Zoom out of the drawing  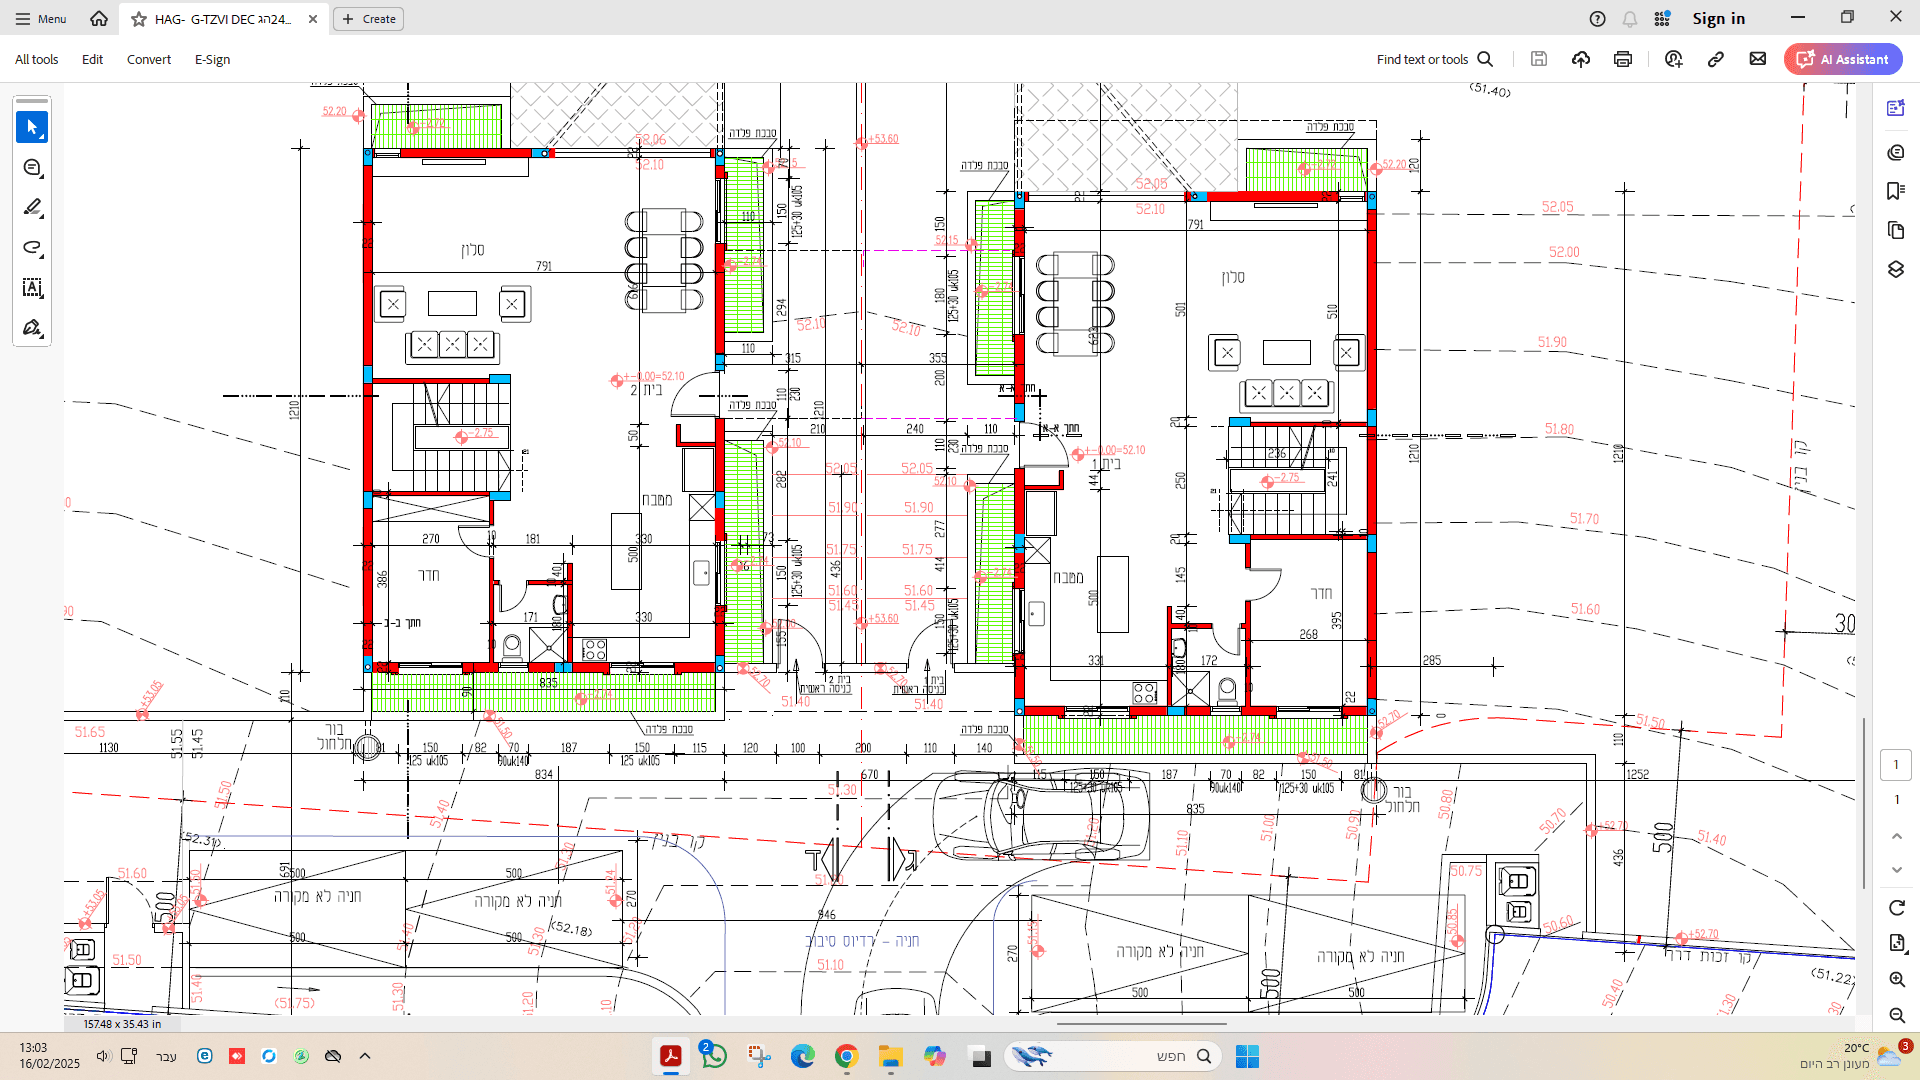pos(1897,1016)
